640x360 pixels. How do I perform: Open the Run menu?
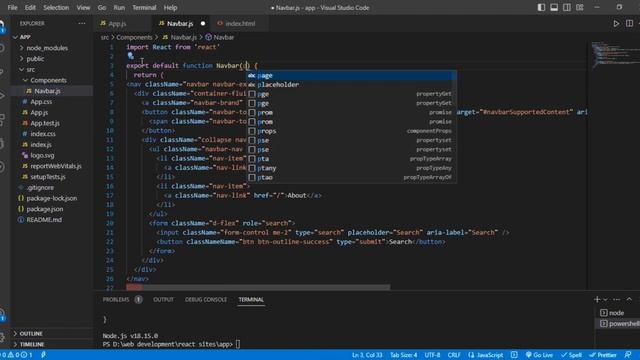pos(119,7)
